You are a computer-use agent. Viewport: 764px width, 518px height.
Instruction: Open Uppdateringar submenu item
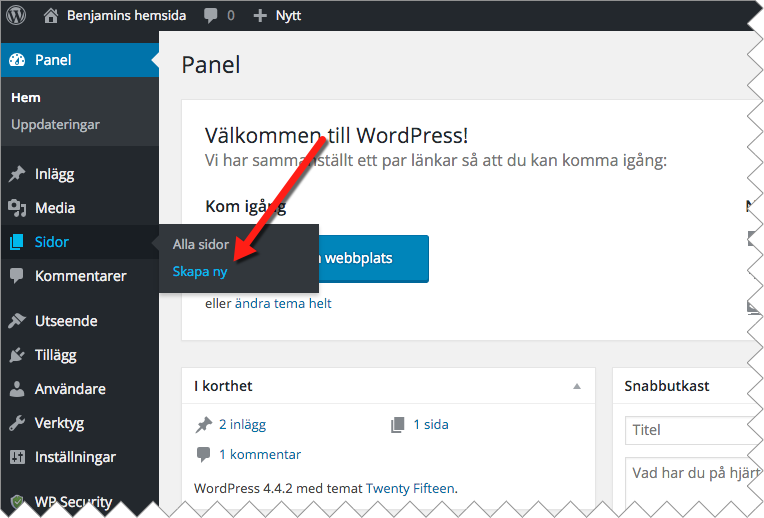pyautogui.click(x=55, y=125)
